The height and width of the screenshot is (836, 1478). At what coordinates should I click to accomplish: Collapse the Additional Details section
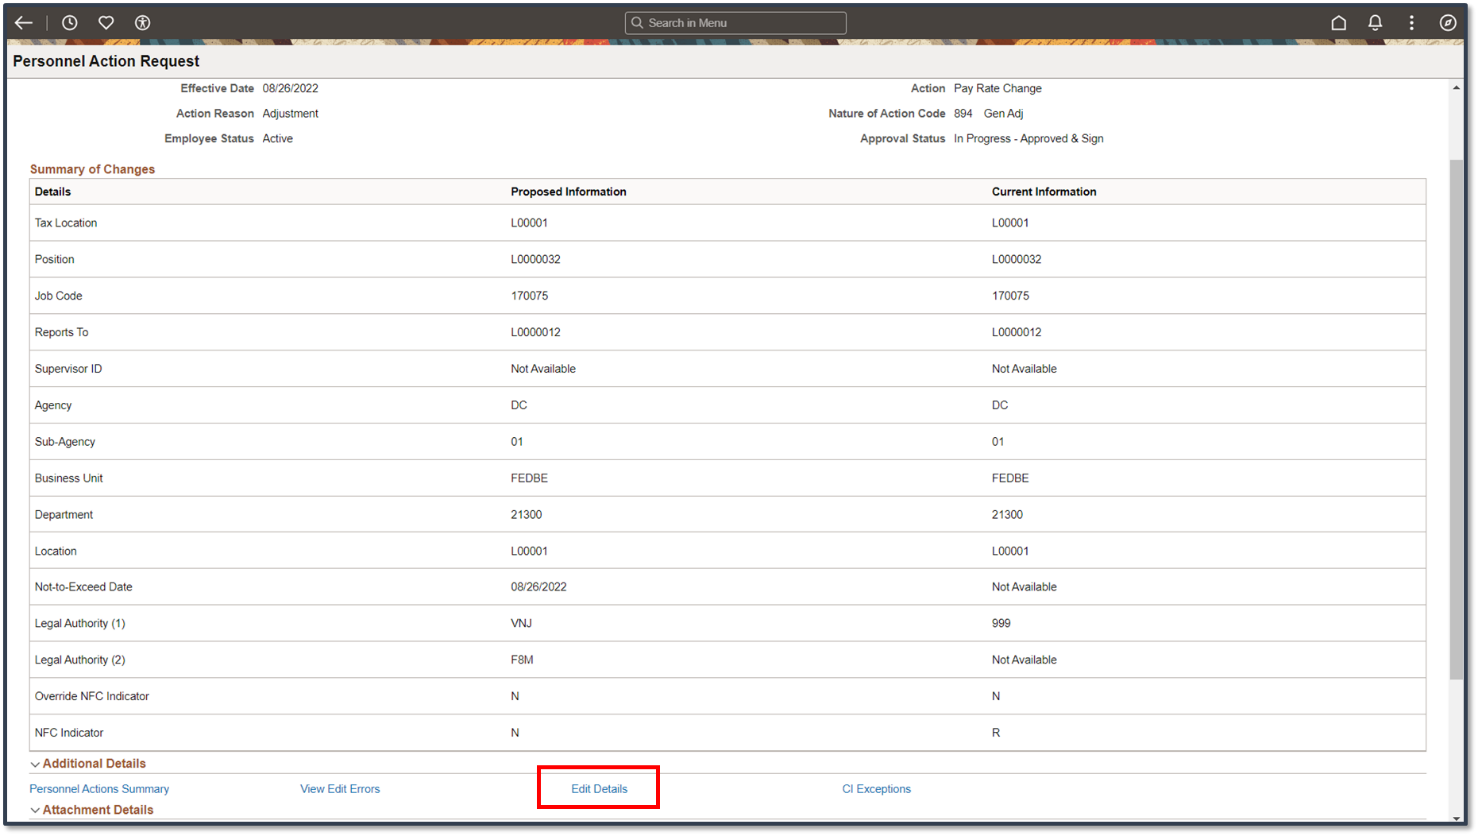35,764
